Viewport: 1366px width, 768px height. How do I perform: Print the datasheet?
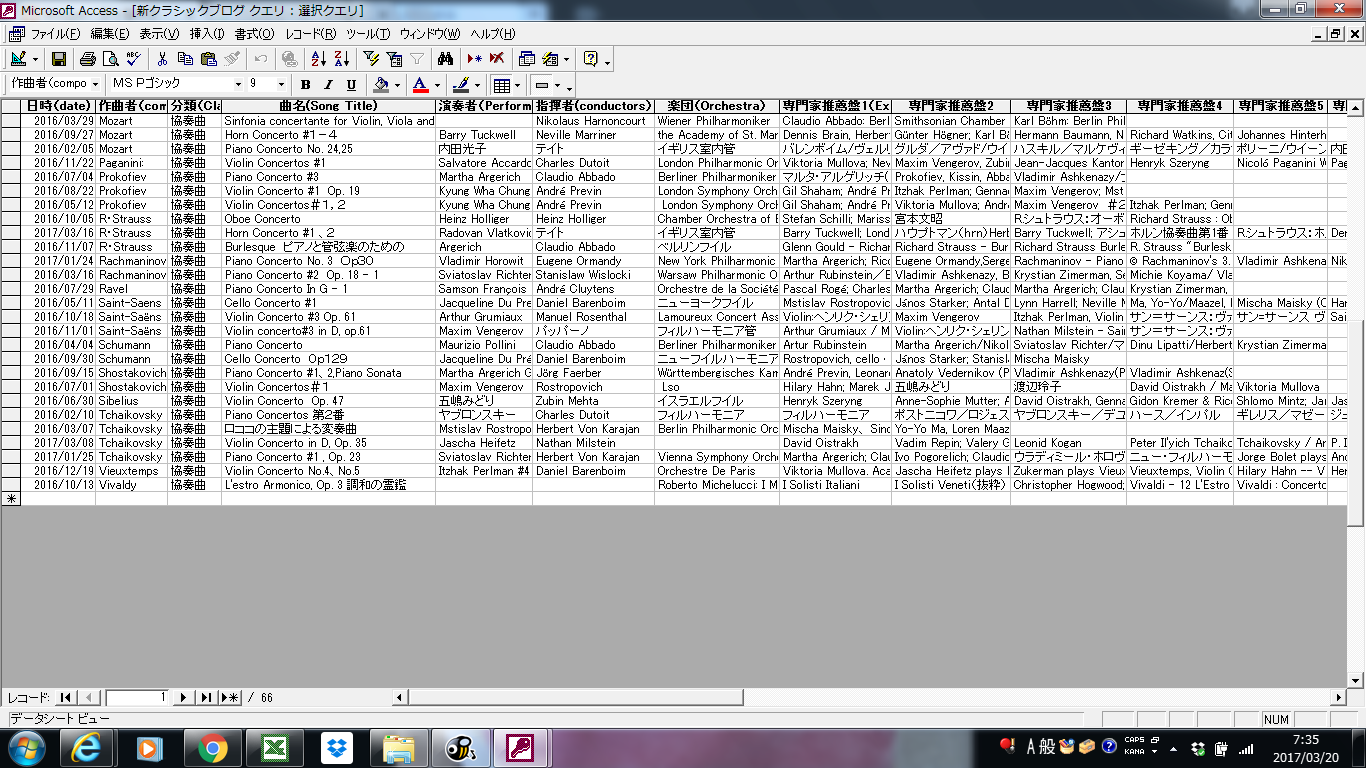click(x=88, y=59)
